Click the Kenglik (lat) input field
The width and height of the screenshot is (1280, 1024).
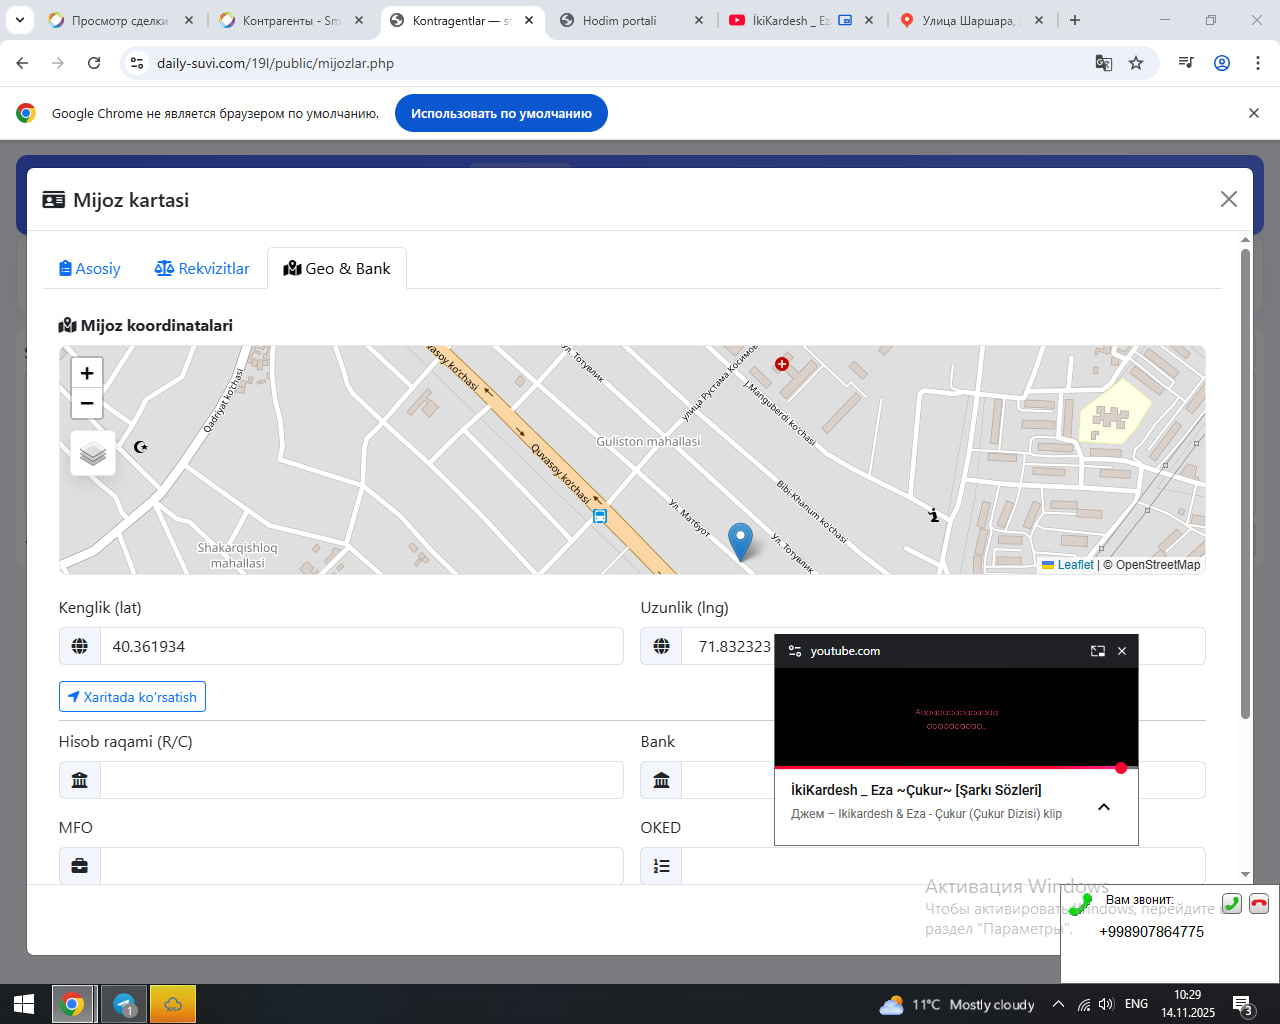[x=361, y=647]
